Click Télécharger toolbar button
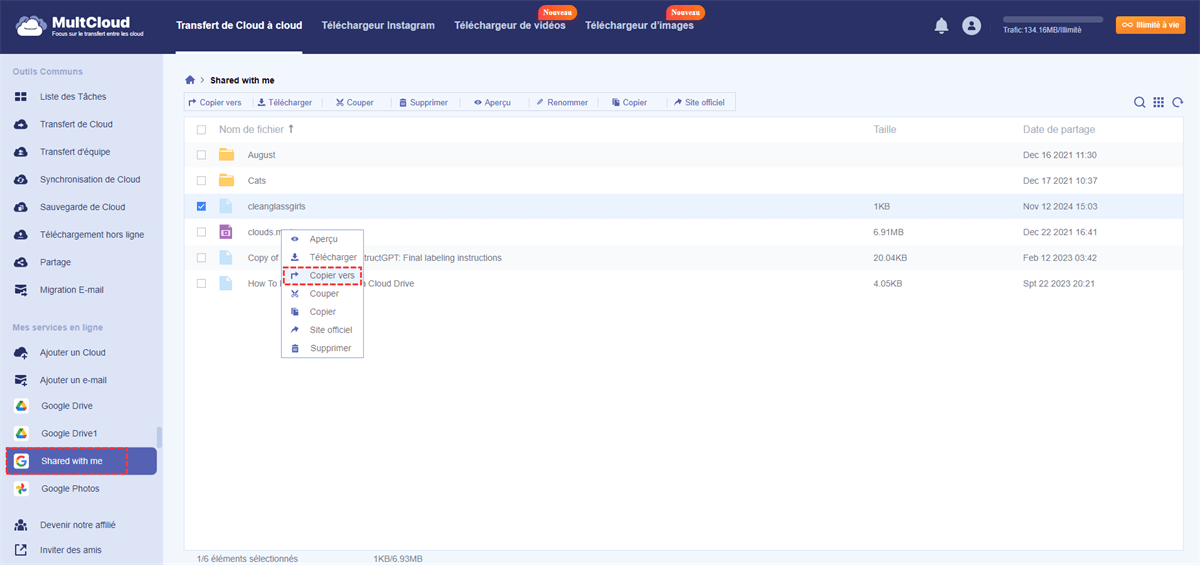 pos(285,102)
